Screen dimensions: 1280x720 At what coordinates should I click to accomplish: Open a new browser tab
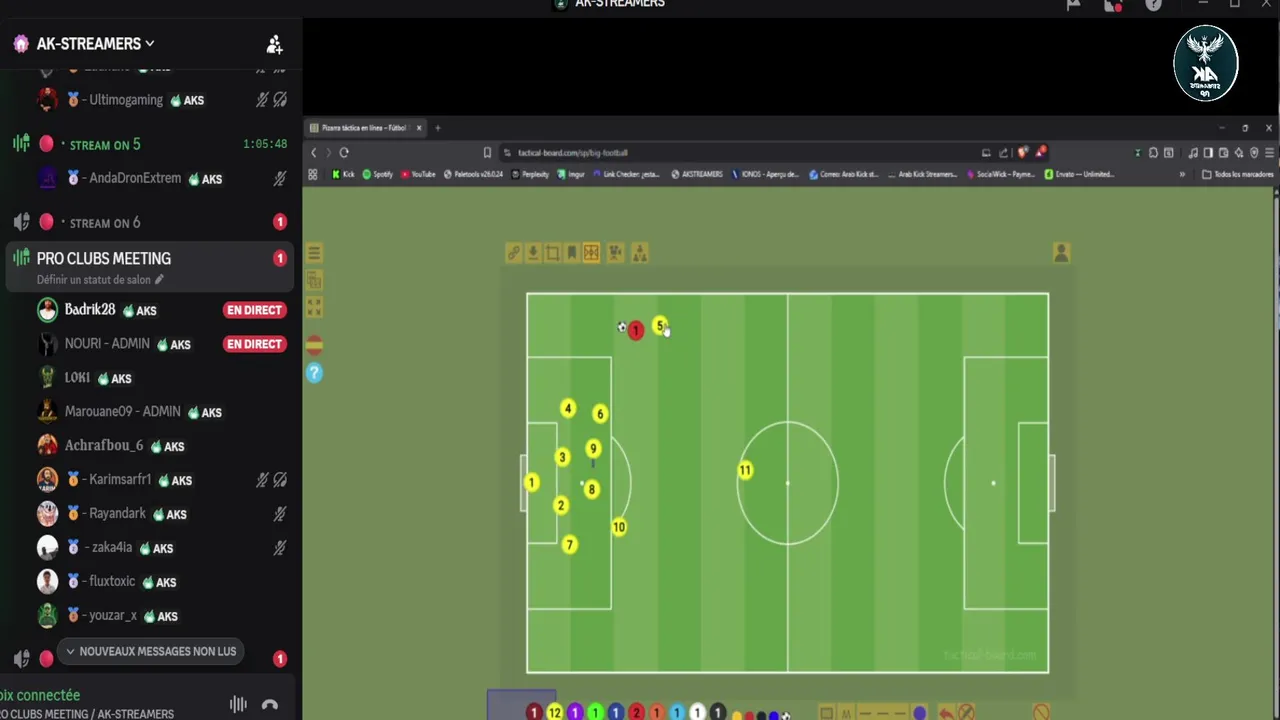(x=437, y=128)
